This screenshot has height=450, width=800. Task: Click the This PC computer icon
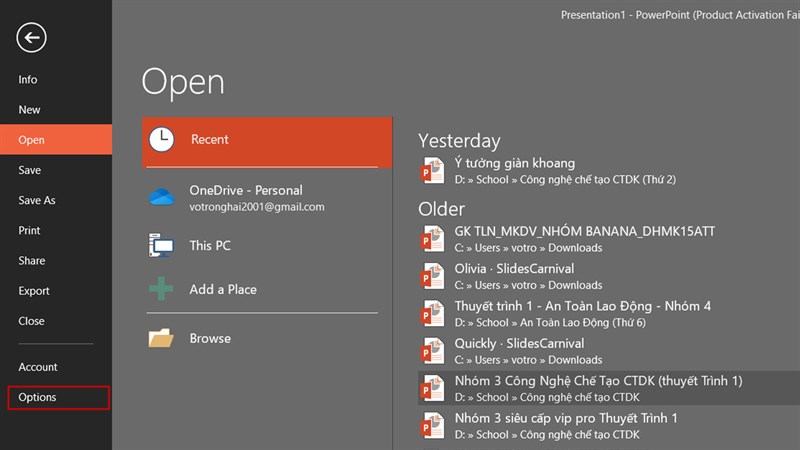(x=161, y=245)
